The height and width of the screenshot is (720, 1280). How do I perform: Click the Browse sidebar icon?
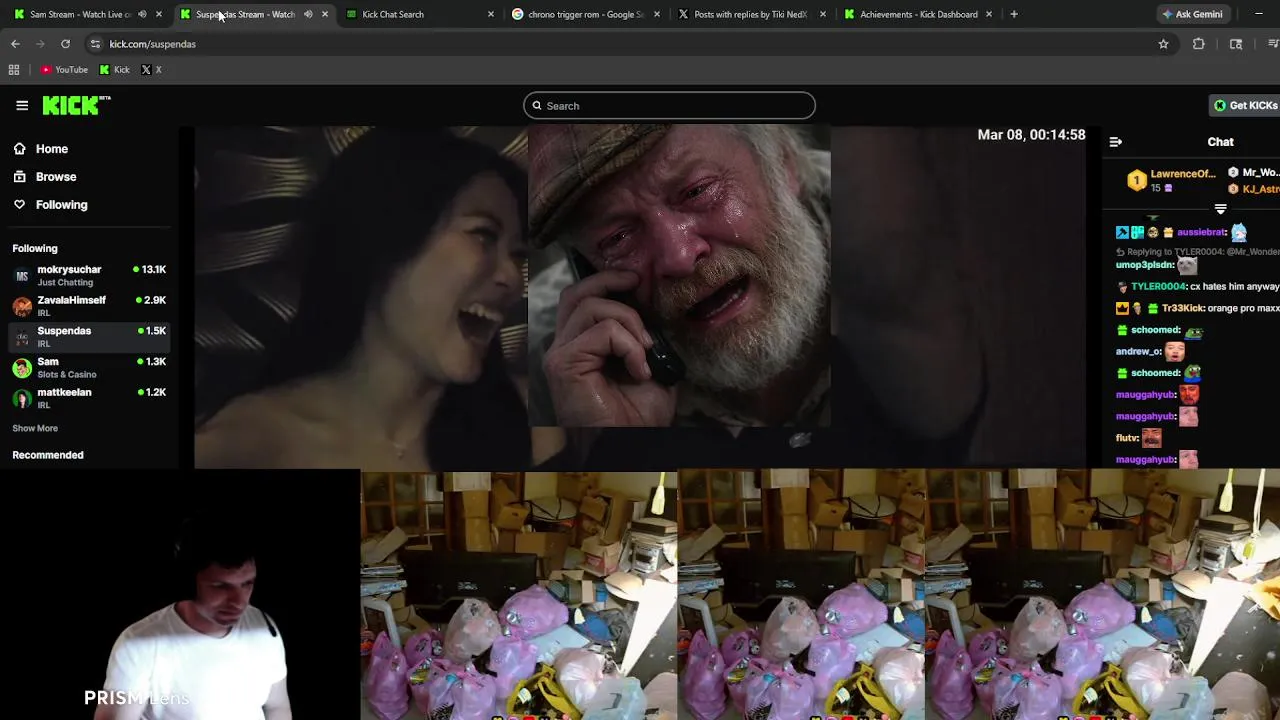[x=19, y=177]
